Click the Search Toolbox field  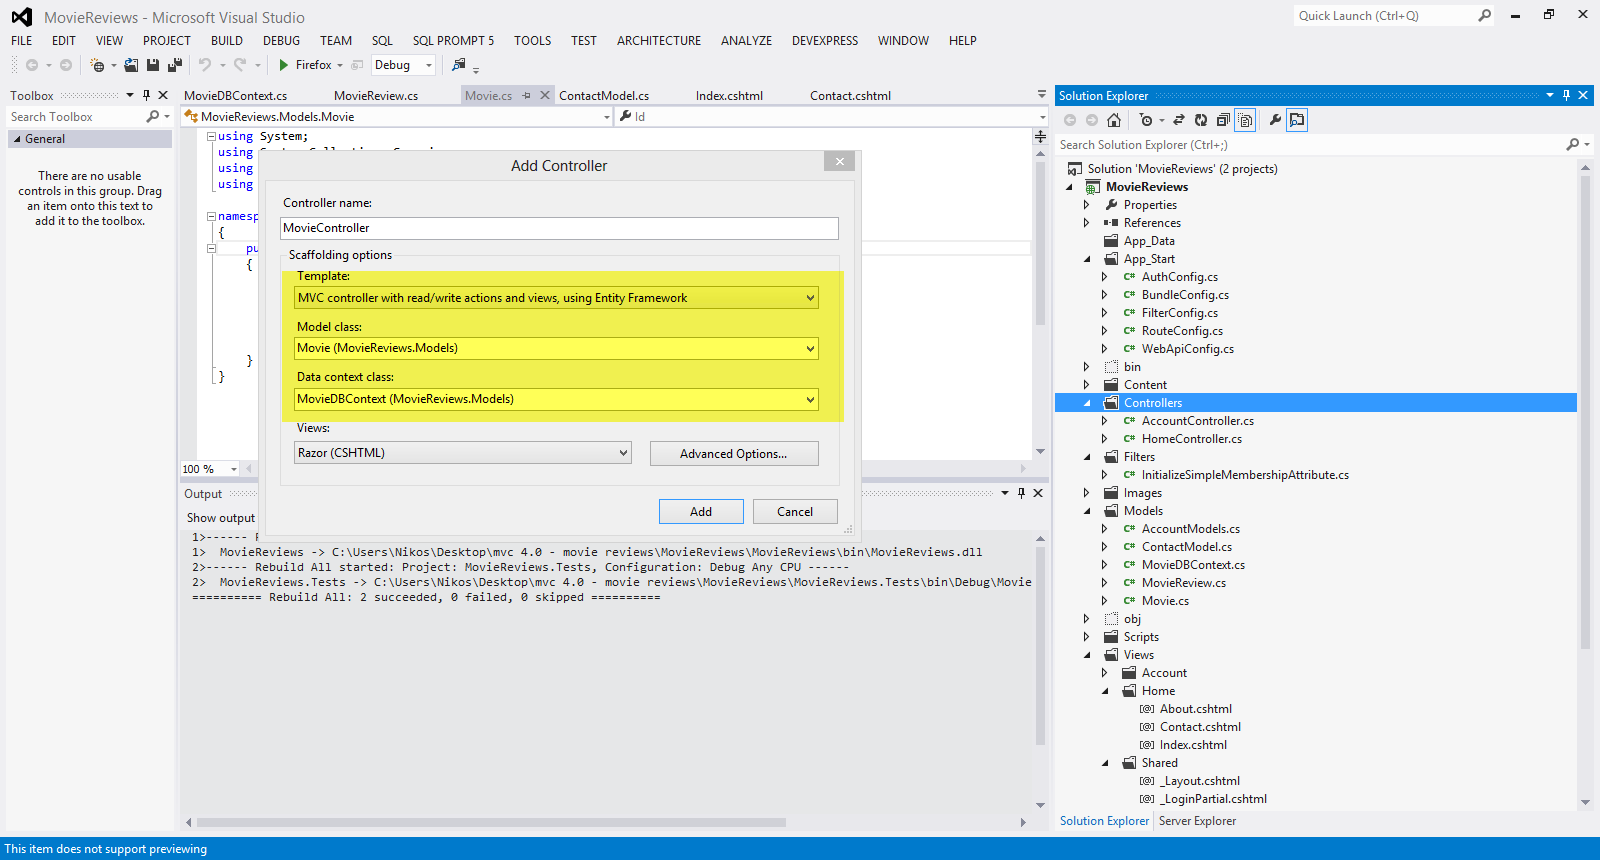[76, 117]
